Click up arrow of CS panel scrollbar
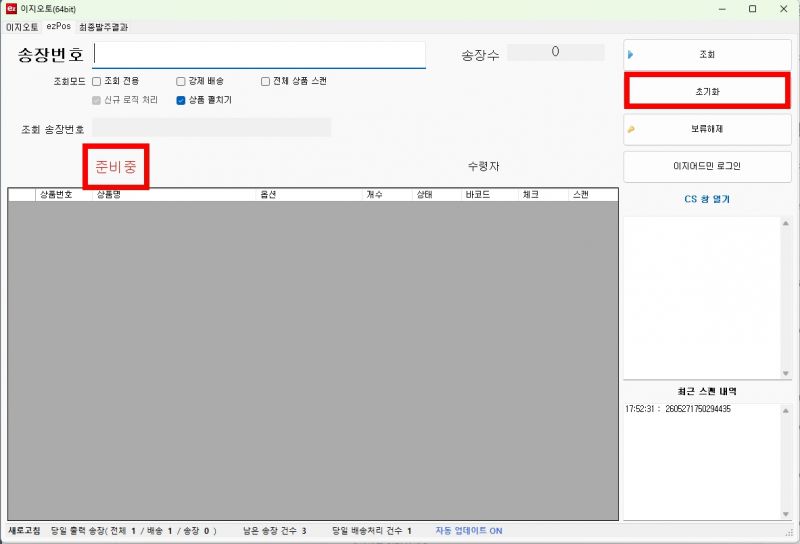The height and width of the screenshot is (544, 800). tap(786, 223)
